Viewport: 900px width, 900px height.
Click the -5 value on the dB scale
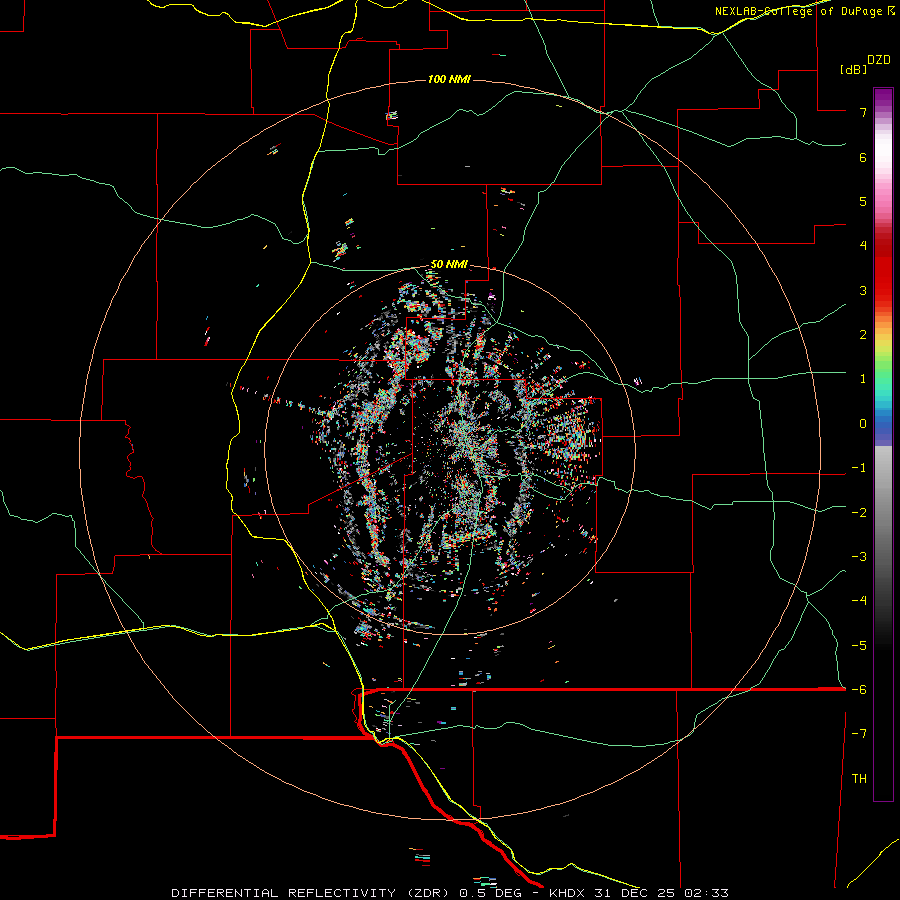tap(859, 646)
